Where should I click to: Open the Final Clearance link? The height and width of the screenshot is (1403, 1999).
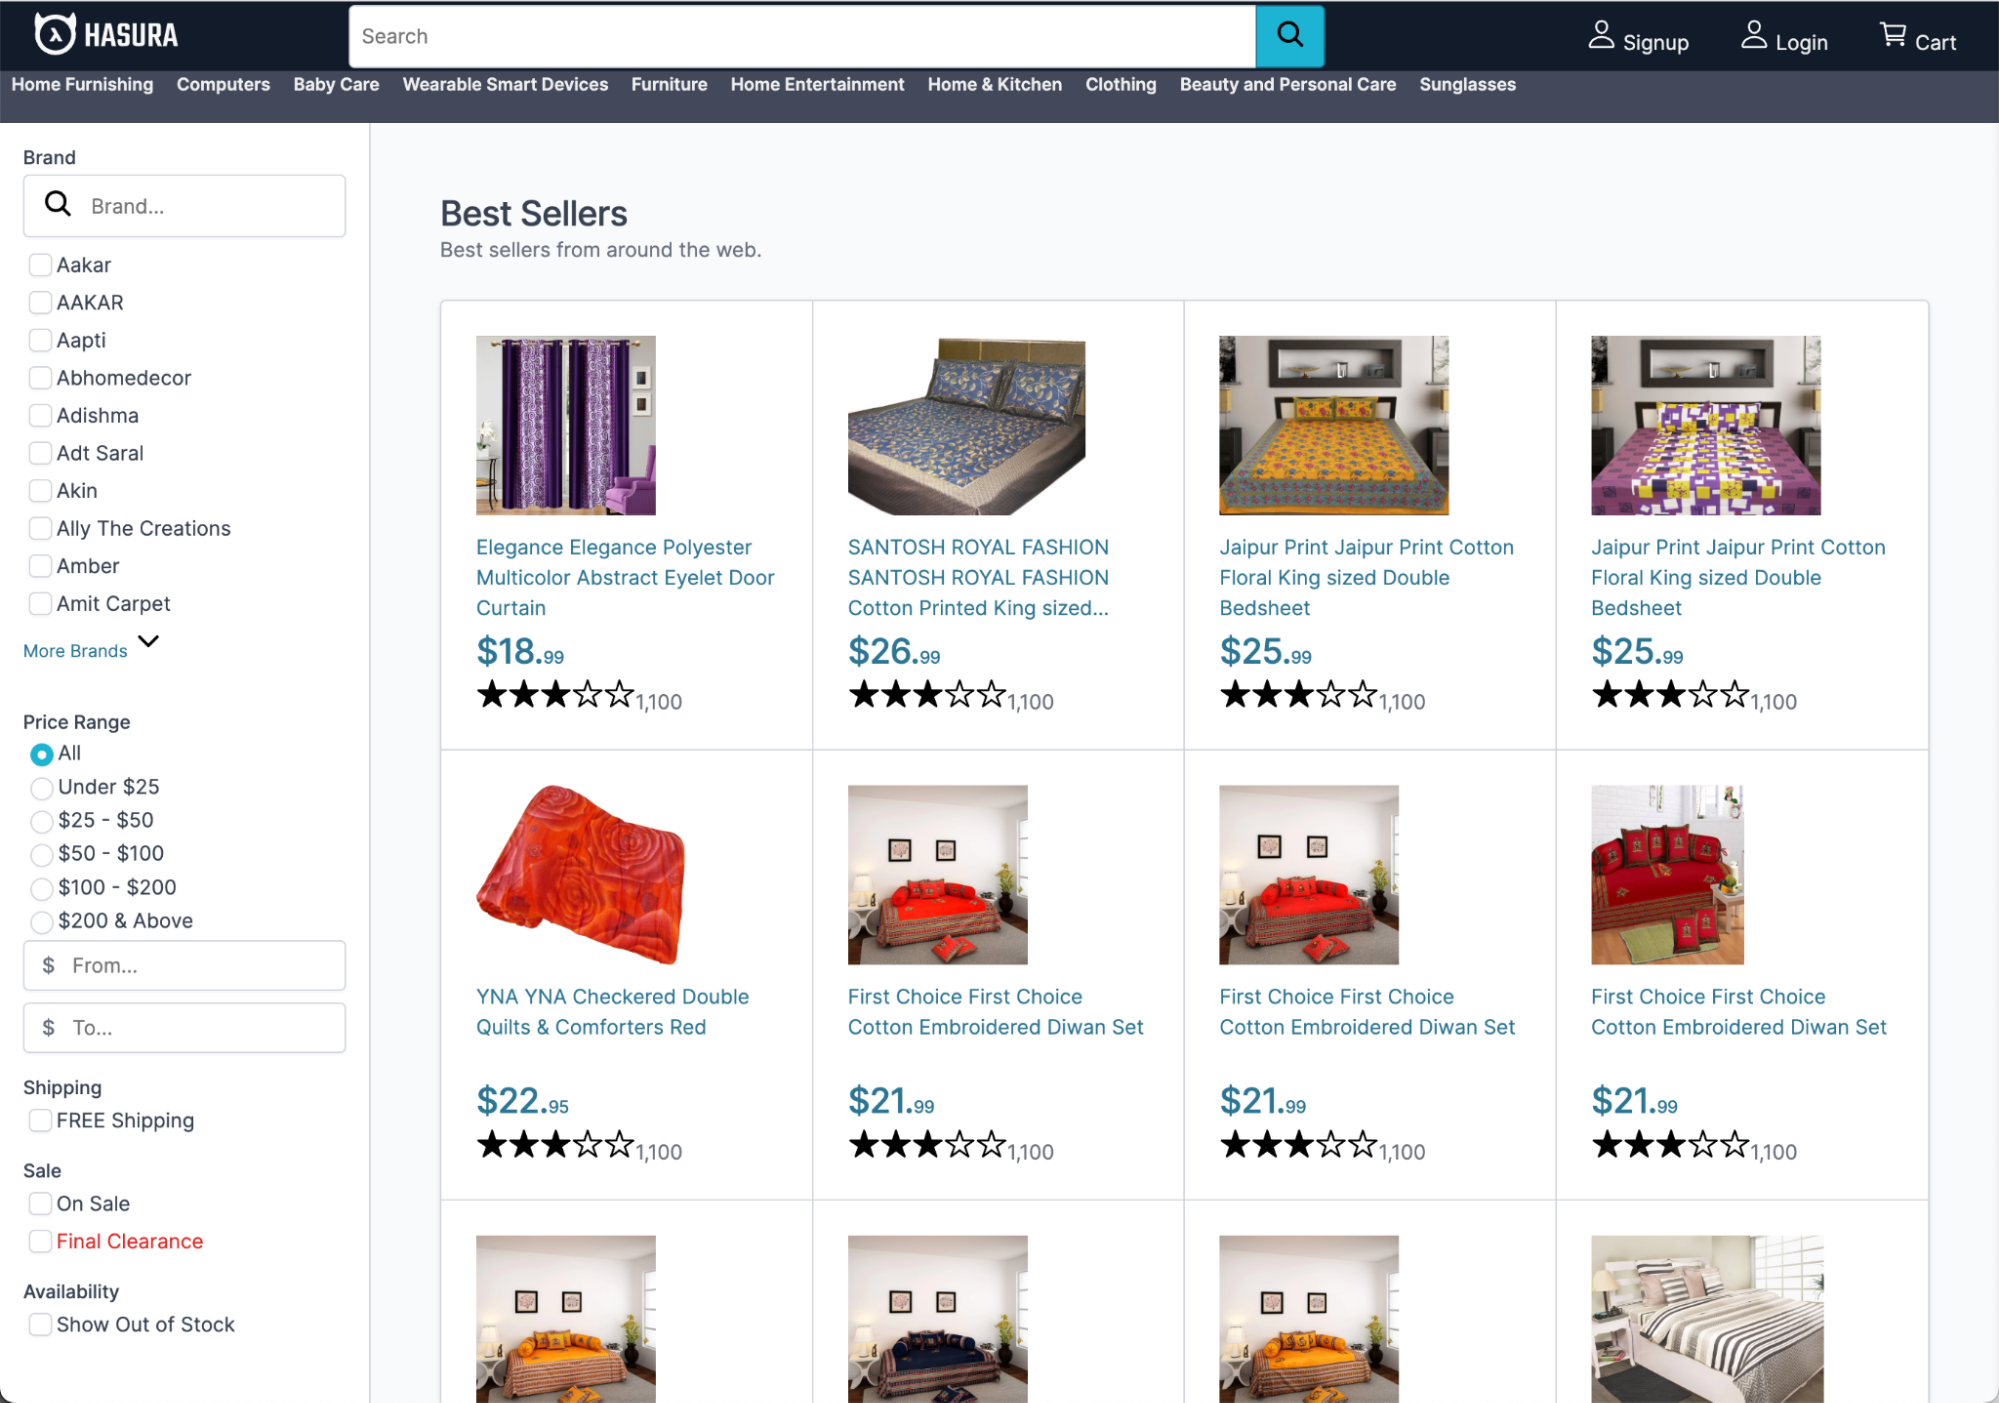(x=129, y=1240)
